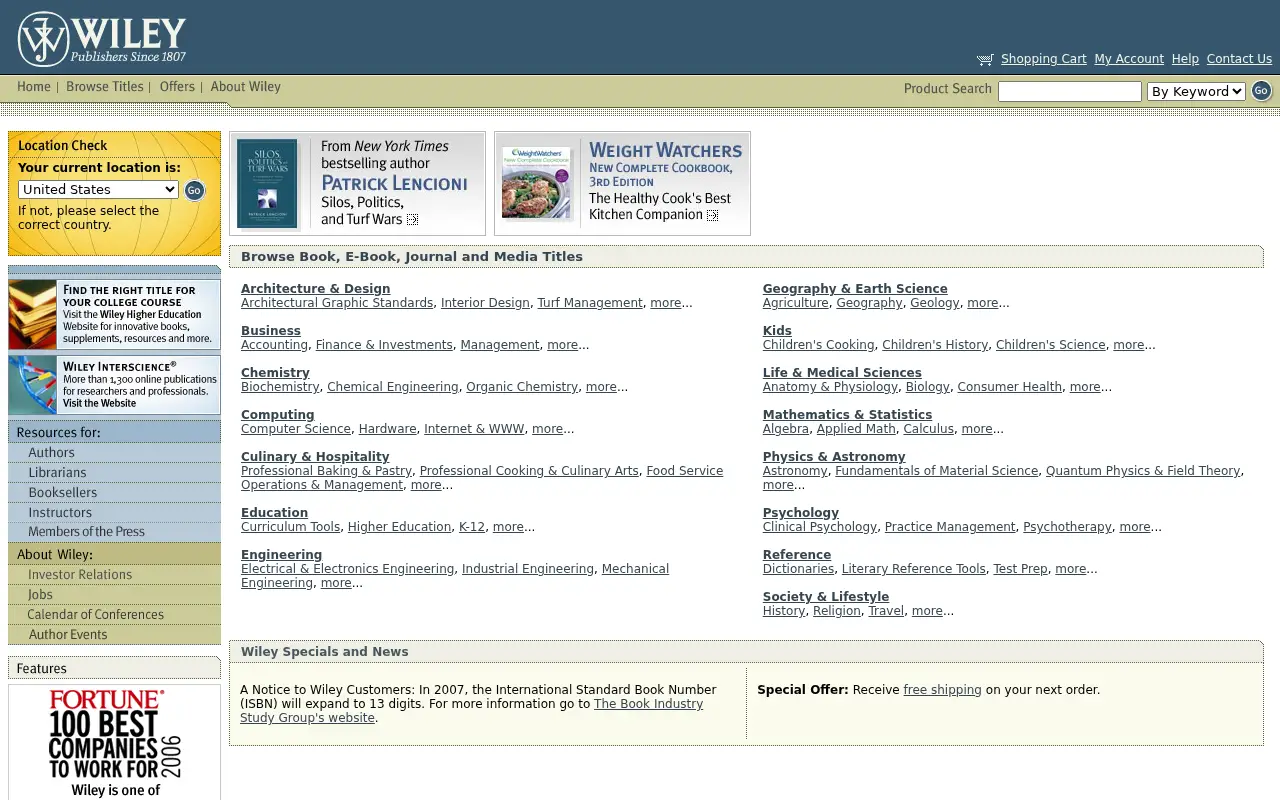The height and width of the screenshot is (800, 1280).
Task: Open the Wiley Higher Education banner
Action: click(114, 314)
